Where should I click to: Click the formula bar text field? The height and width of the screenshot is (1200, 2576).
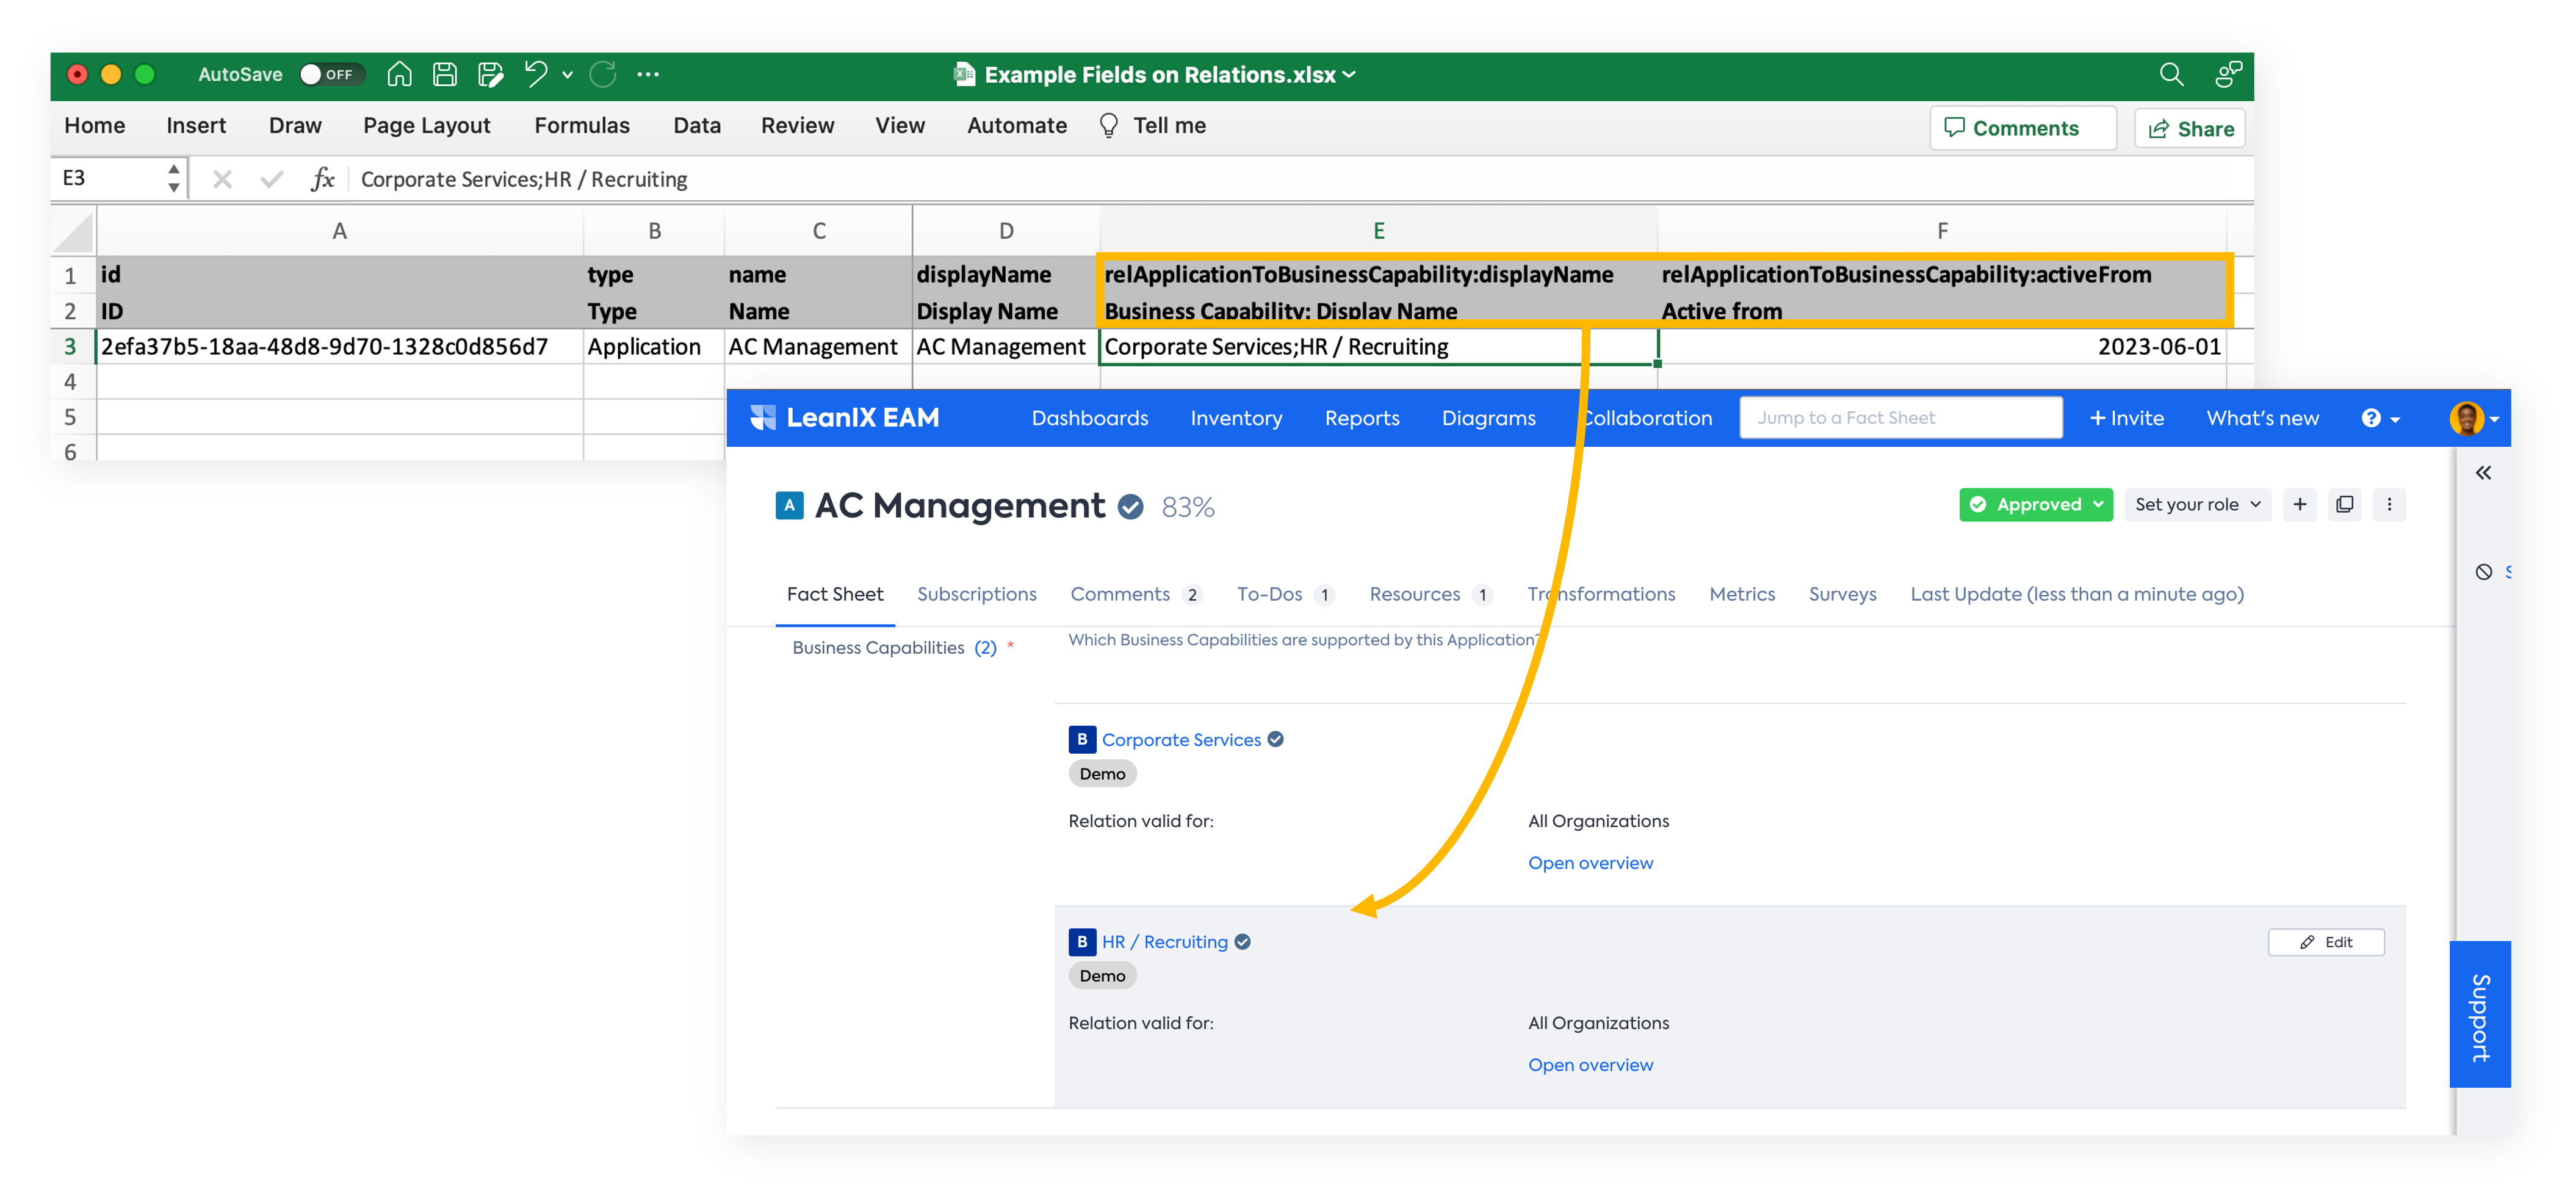coord(1300,180)
